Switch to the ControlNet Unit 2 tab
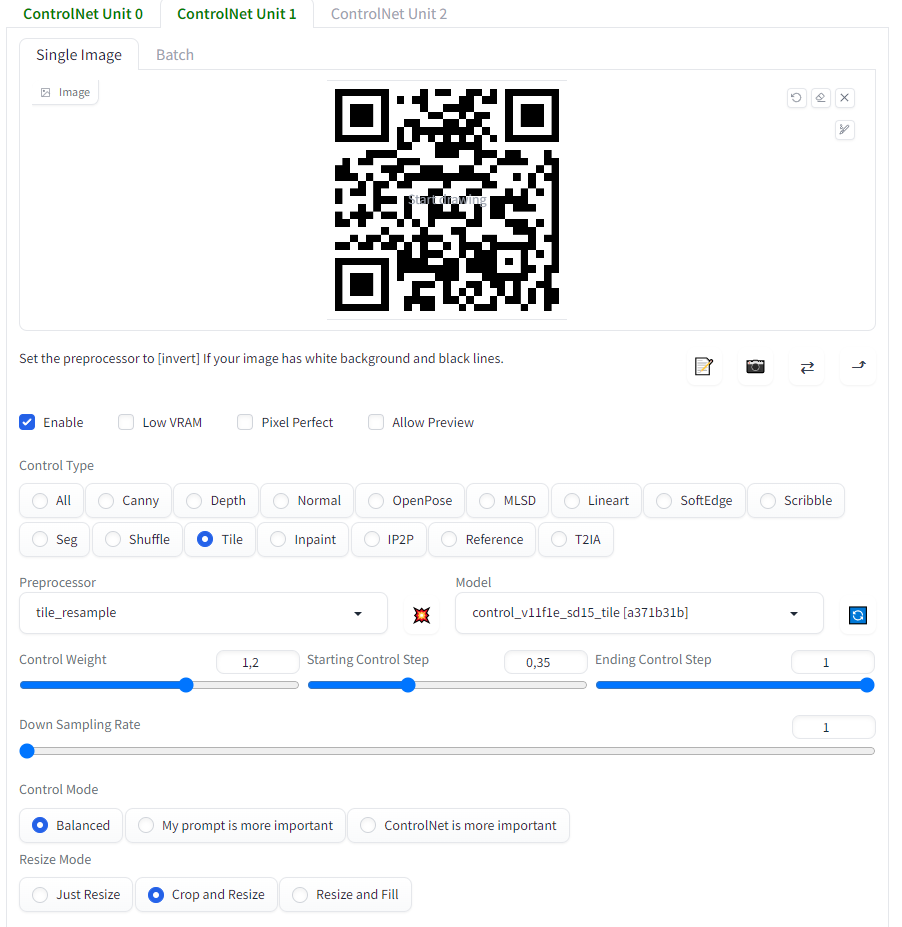Screen dimensions: 902x927 [x=388, y=14]
